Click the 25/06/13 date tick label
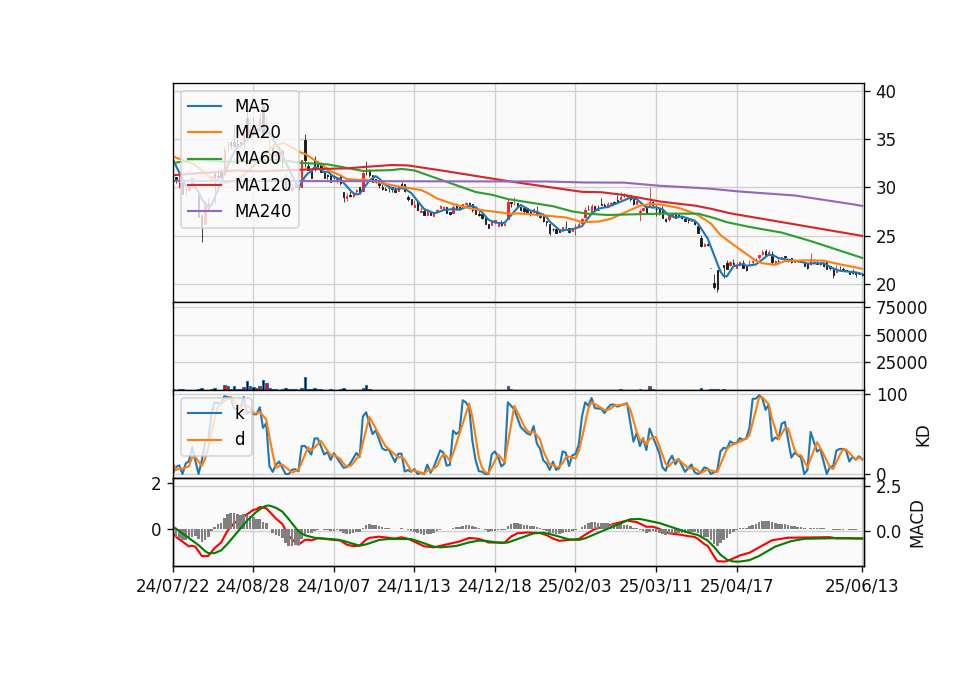The width and height of the screenshot is (960, 690). coord(862,586)
